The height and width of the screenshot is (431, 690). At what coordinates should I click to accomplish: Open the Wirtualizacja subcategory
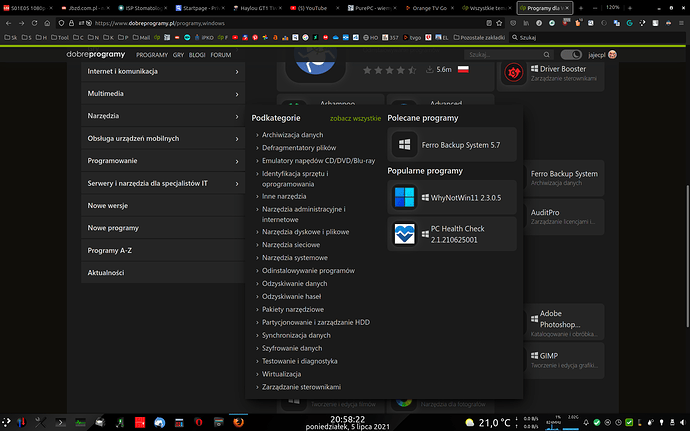282,374
